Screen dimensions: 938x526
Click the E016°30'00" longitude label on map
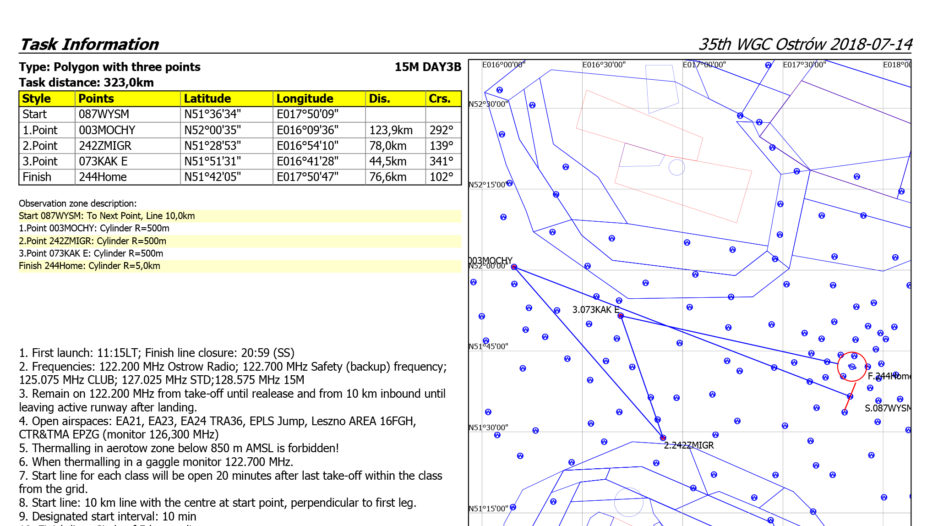[x=603, y=65]
